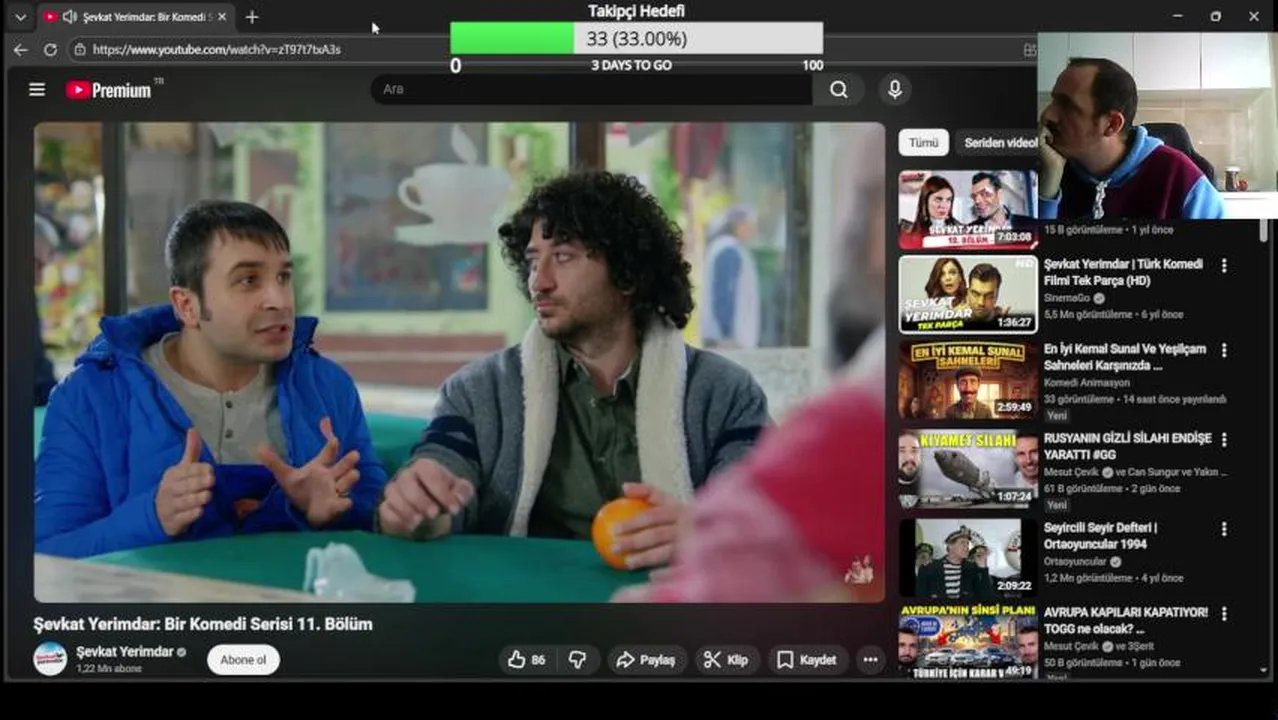Click title AVRUPA KAPILARI KAPATIYOR! TOGG ne olacak?
The image size is (1278, 720).
pos(1126,620)
